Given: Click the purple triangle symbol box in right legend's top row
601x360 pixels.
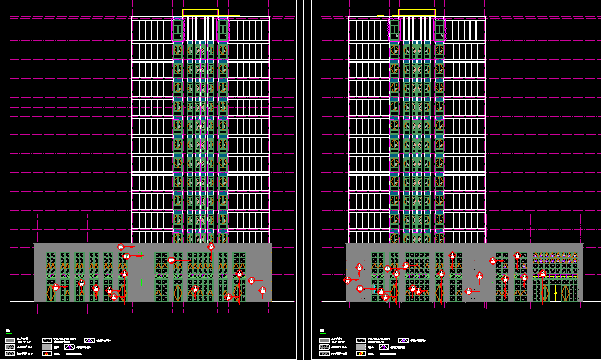Looking at the screenshot, I should [x=403, y=340].
